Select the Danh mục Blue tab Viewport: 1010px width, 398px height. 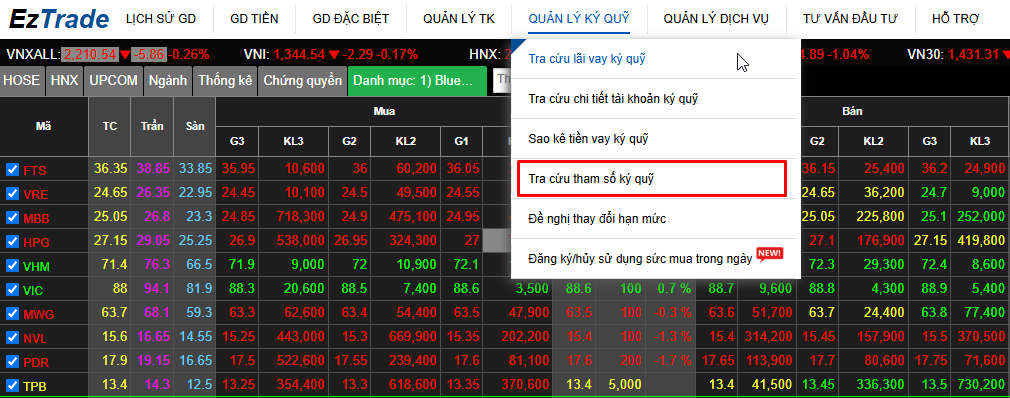tap(417, 81)
